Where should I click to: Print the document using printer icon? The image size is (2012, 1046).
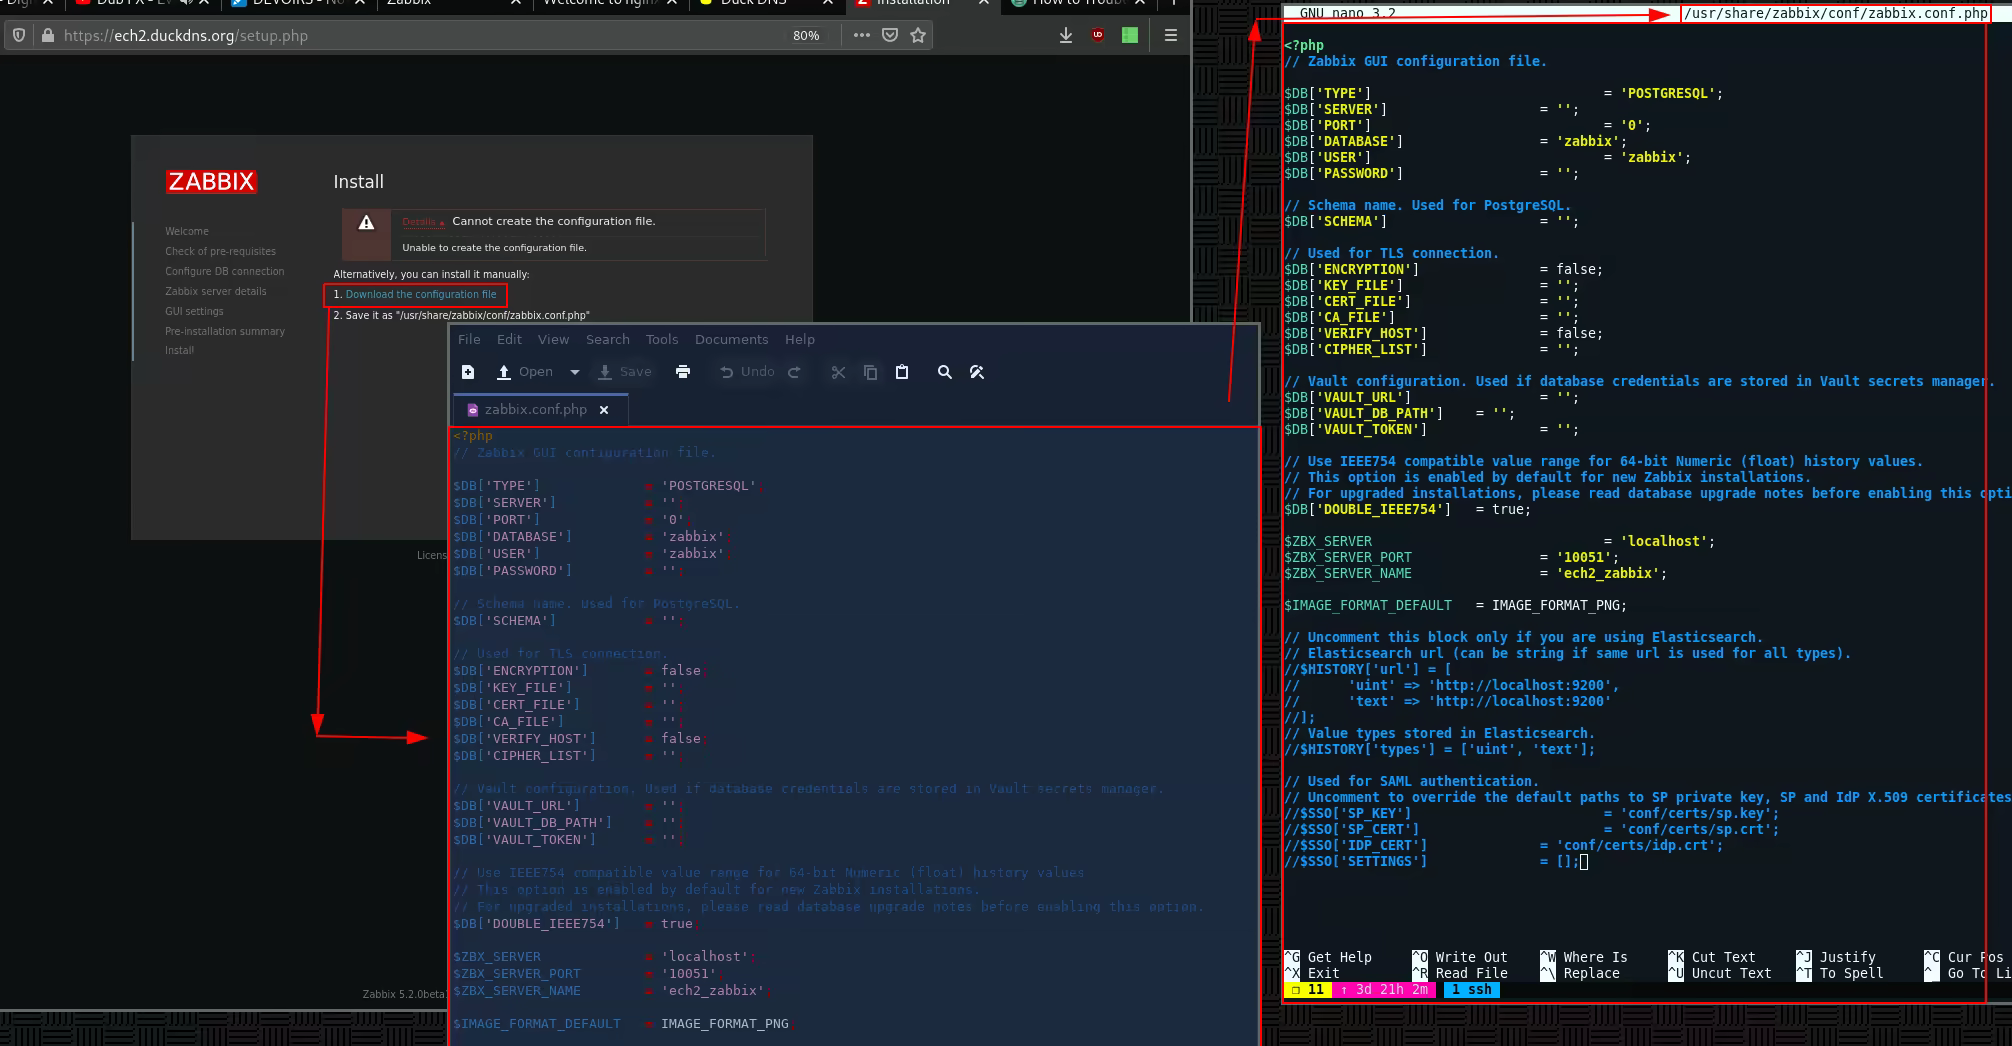click(x=683, y=372)
